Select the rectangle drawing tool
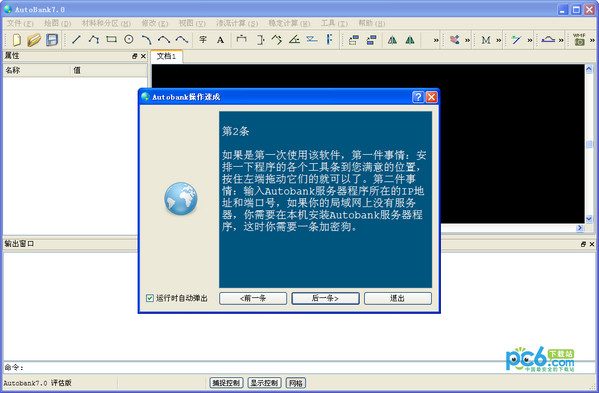This screenshot has height=393, width=599. (x=112, y=39)
